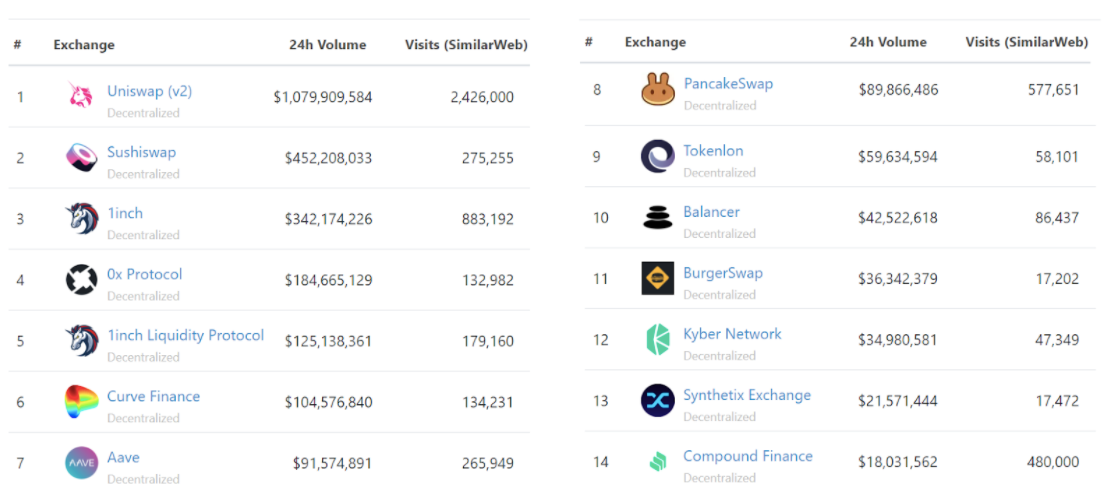Click the Compound Finance logo icon

657,462
